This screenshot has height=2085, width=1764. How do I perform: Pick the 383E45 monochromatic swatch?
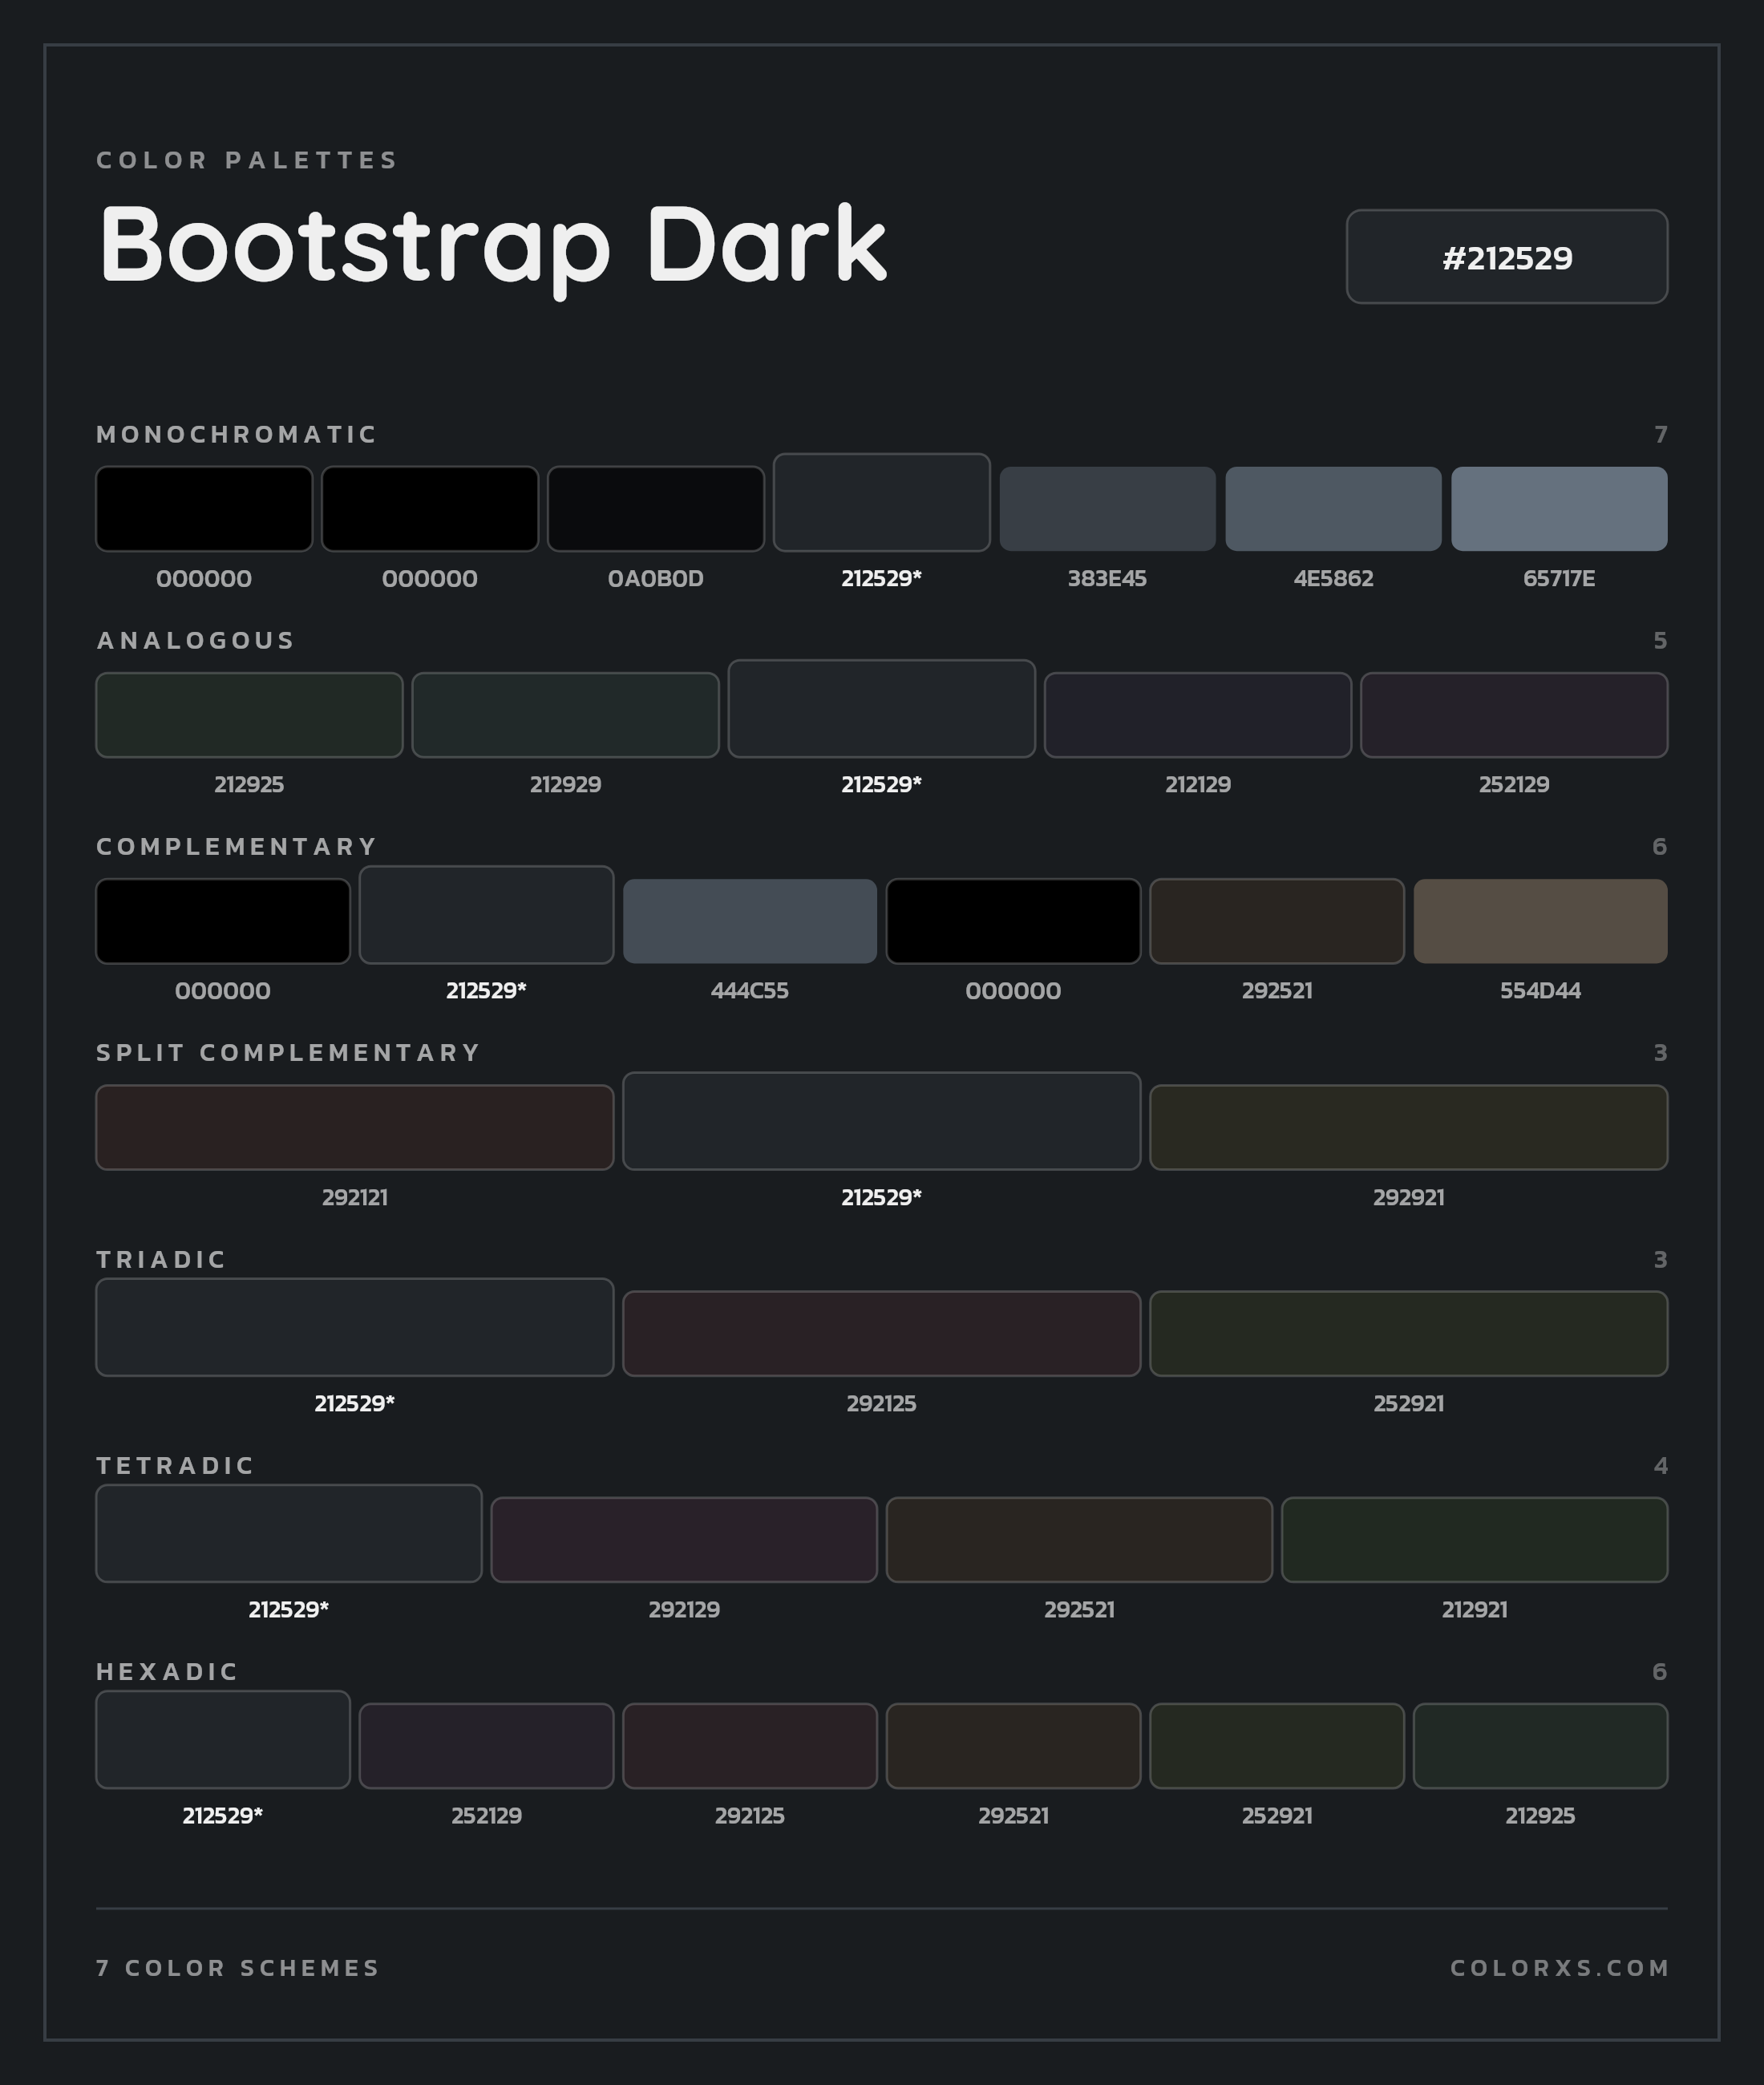[x=1108, y=508]
